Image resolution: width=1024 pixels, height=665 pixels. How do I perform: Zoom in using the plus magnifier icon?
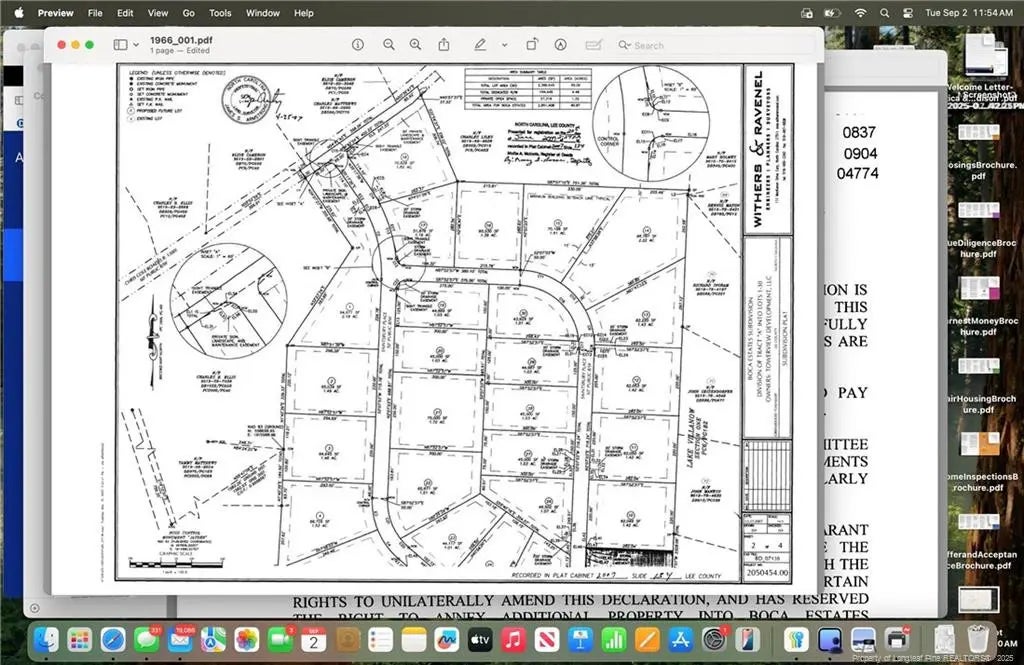(x=416, y=45)
